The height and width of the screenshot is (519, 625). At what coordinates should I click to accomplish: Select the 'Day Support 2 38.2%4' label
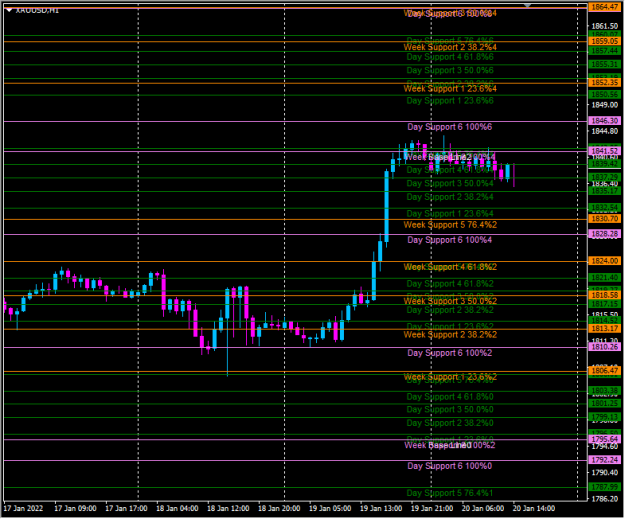pos(450,197)
